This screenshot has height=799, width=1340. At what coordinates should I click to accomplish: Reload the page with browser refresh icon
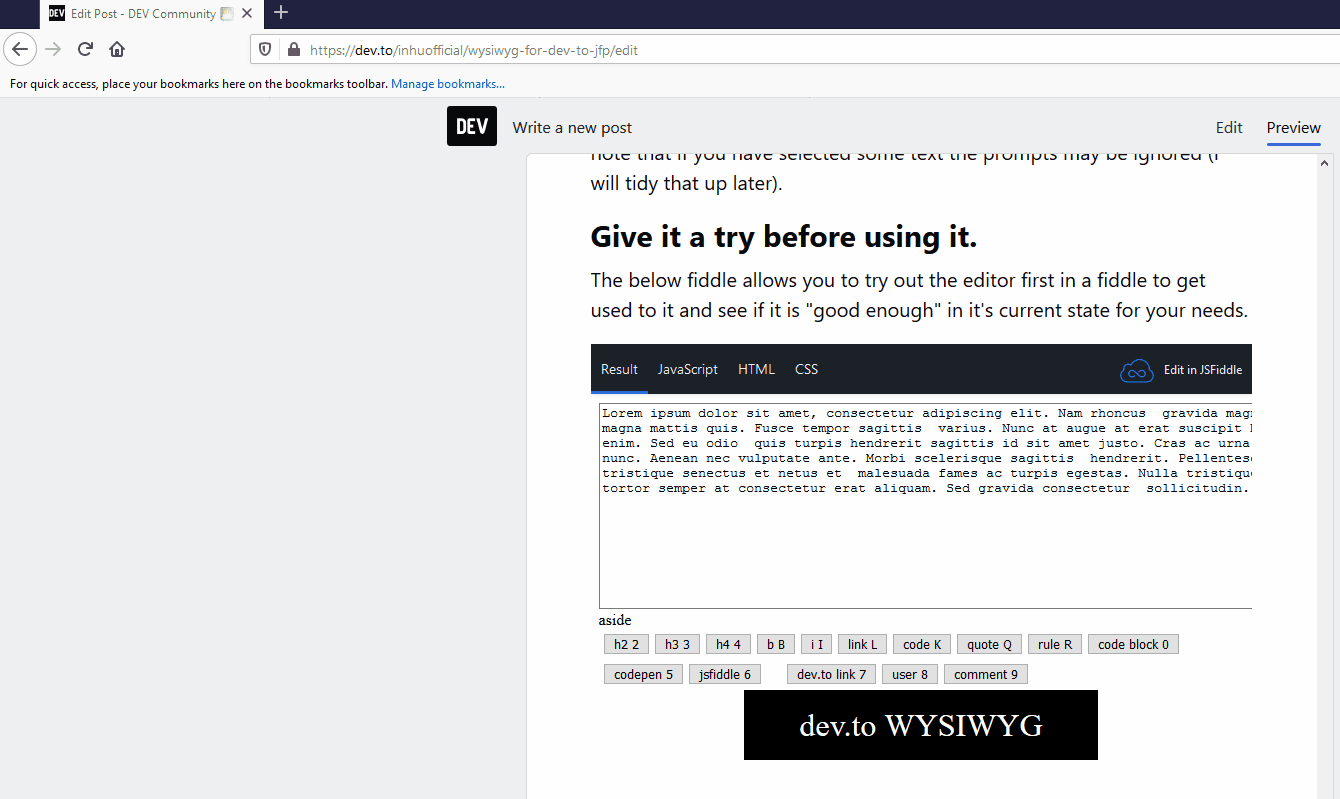click(x=86, y=49)
